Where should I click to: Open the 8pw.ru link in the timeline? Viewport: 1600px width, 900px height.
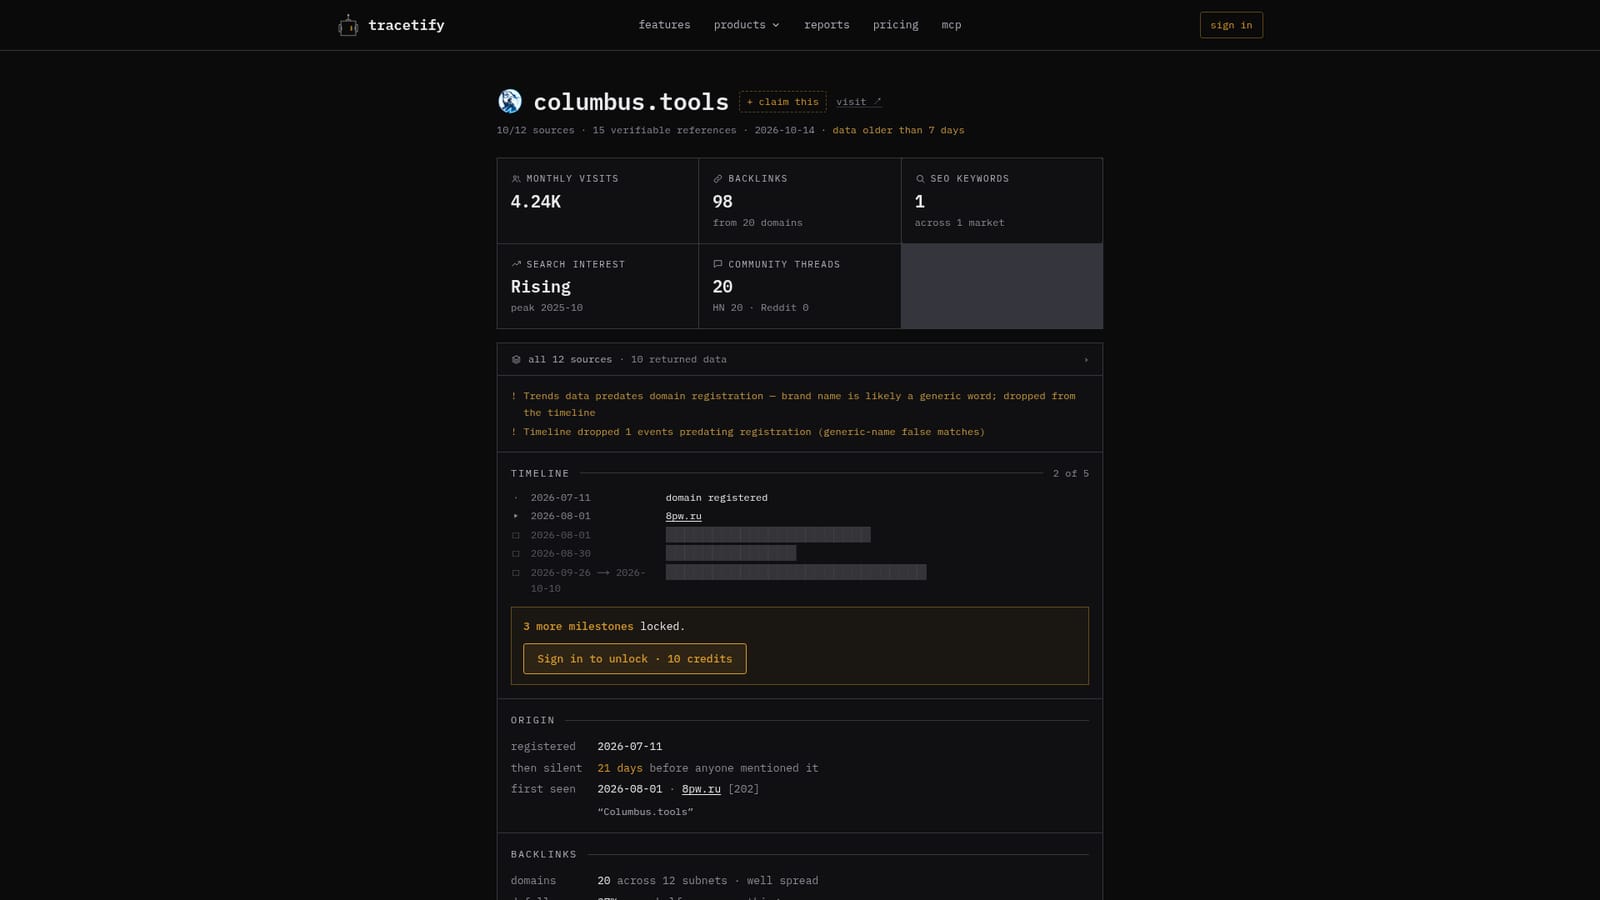683,516
